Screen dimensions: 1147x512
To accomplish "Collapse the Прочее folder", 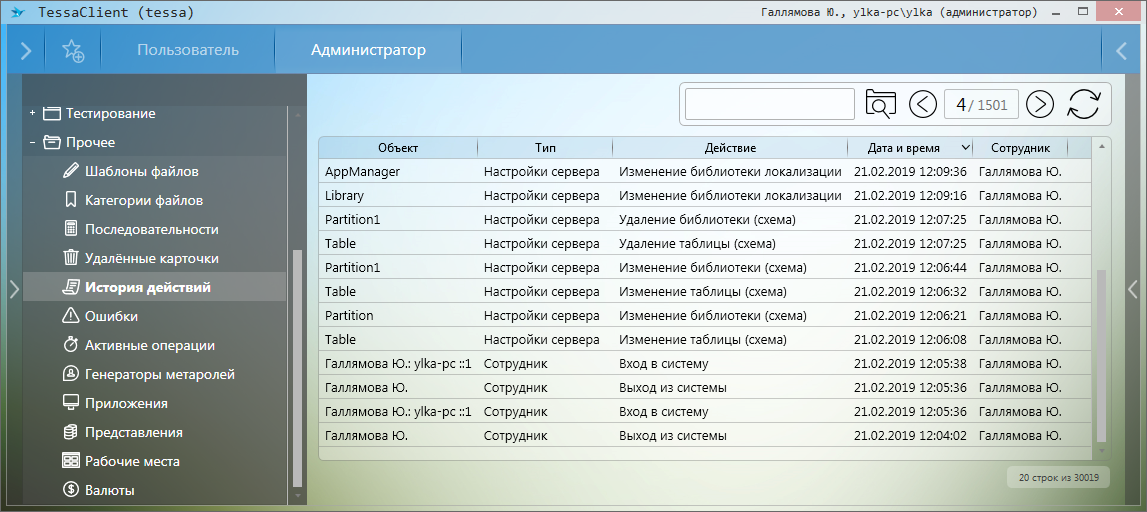I will pos(33,142).
